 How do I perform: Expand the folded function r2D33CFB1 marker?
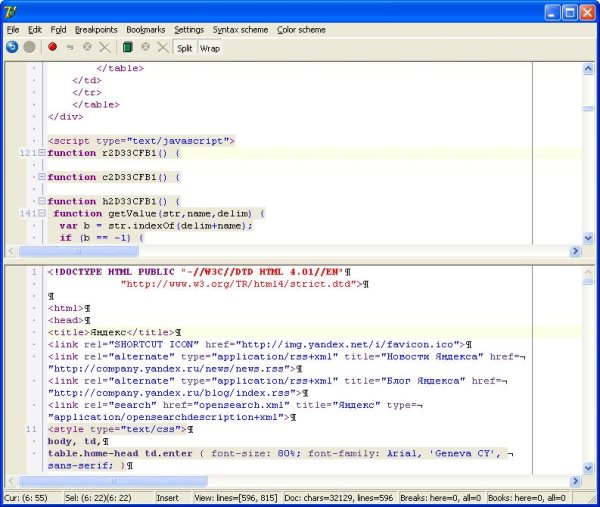pyautogui.click(x=42, y=153)
